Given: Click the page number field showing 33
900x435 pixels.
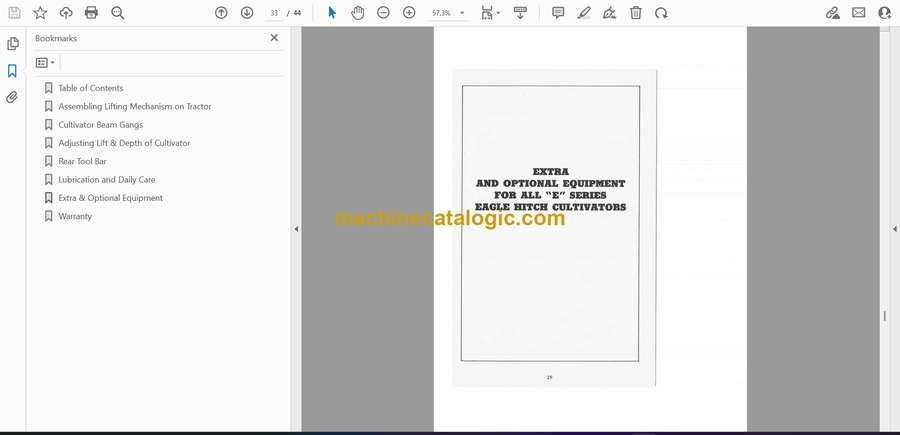Looking at the screenshot, I should pyautogui.click(x=274, y=13).
